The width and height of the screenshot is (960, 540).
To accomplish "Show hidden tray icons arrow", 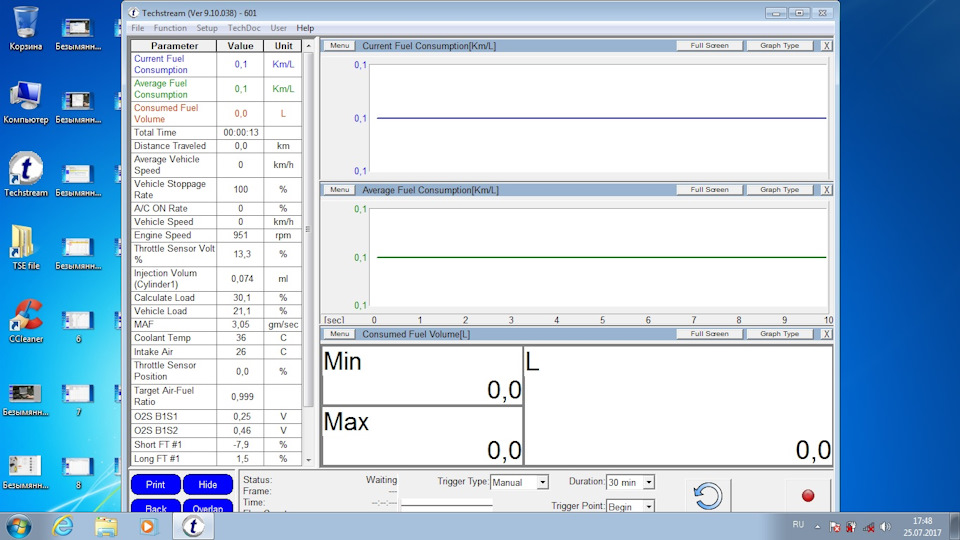I will click(817, 527).
